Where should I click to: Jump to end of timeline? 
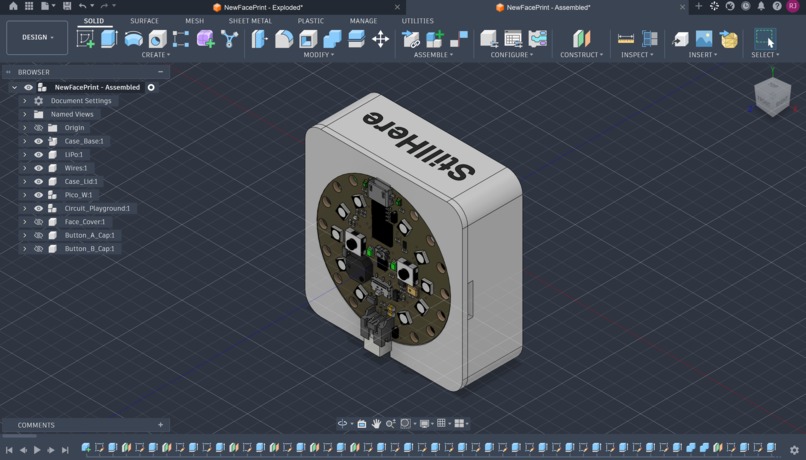(x=65, y=450)
